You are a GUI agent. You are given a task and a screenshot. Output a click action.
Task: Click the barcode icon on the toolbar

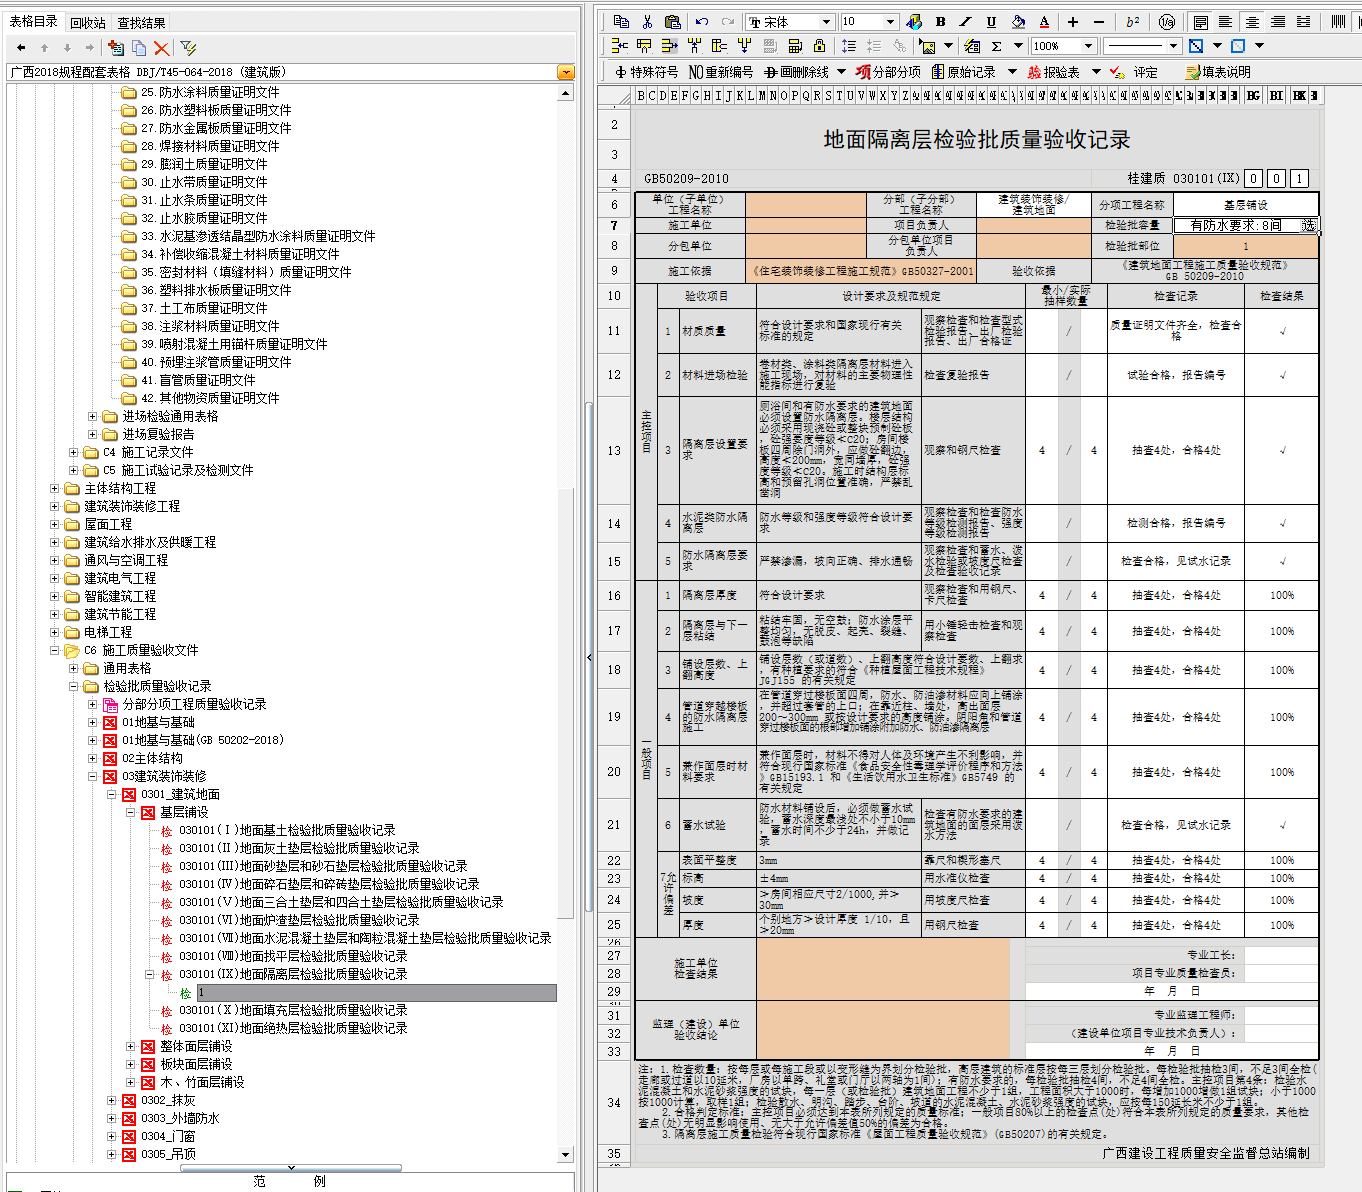[x=1339, y=21]
